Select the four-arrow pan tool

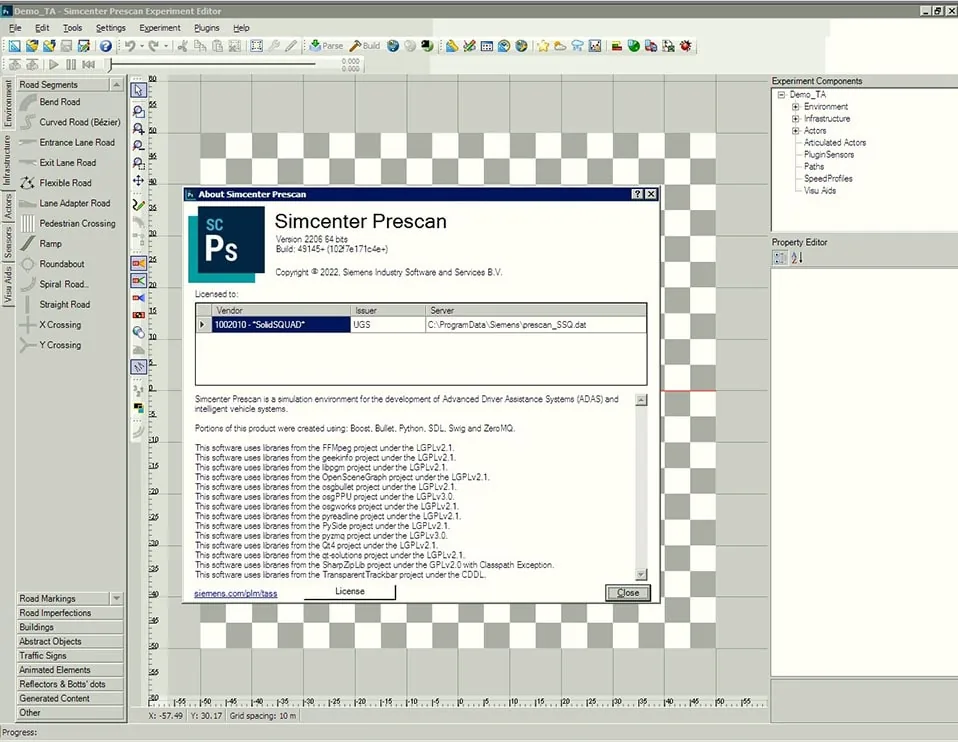tap(139, 181)
